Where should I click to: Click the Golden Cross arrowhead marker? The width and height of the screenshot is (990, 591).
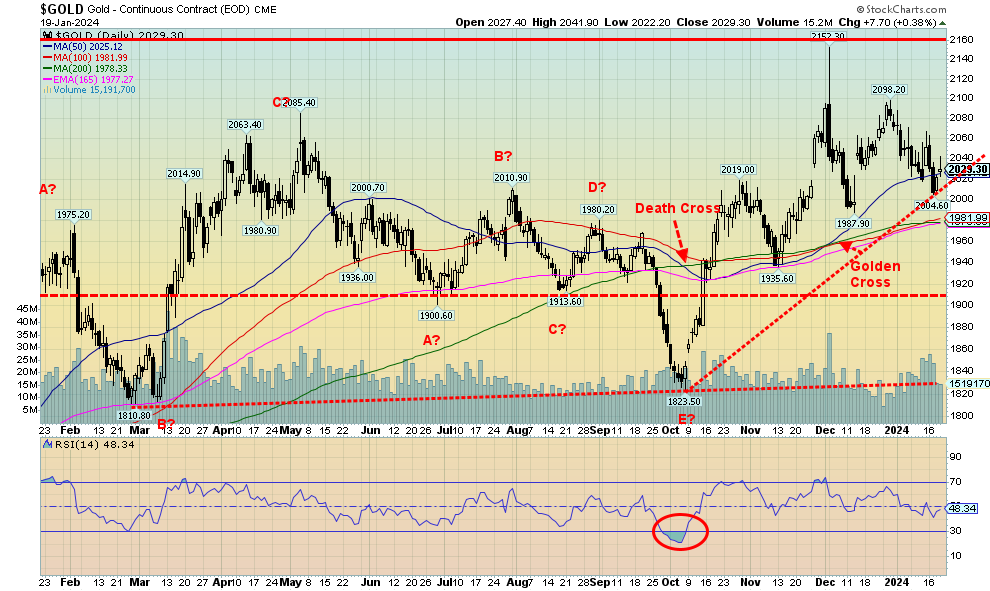click(846, 245)
